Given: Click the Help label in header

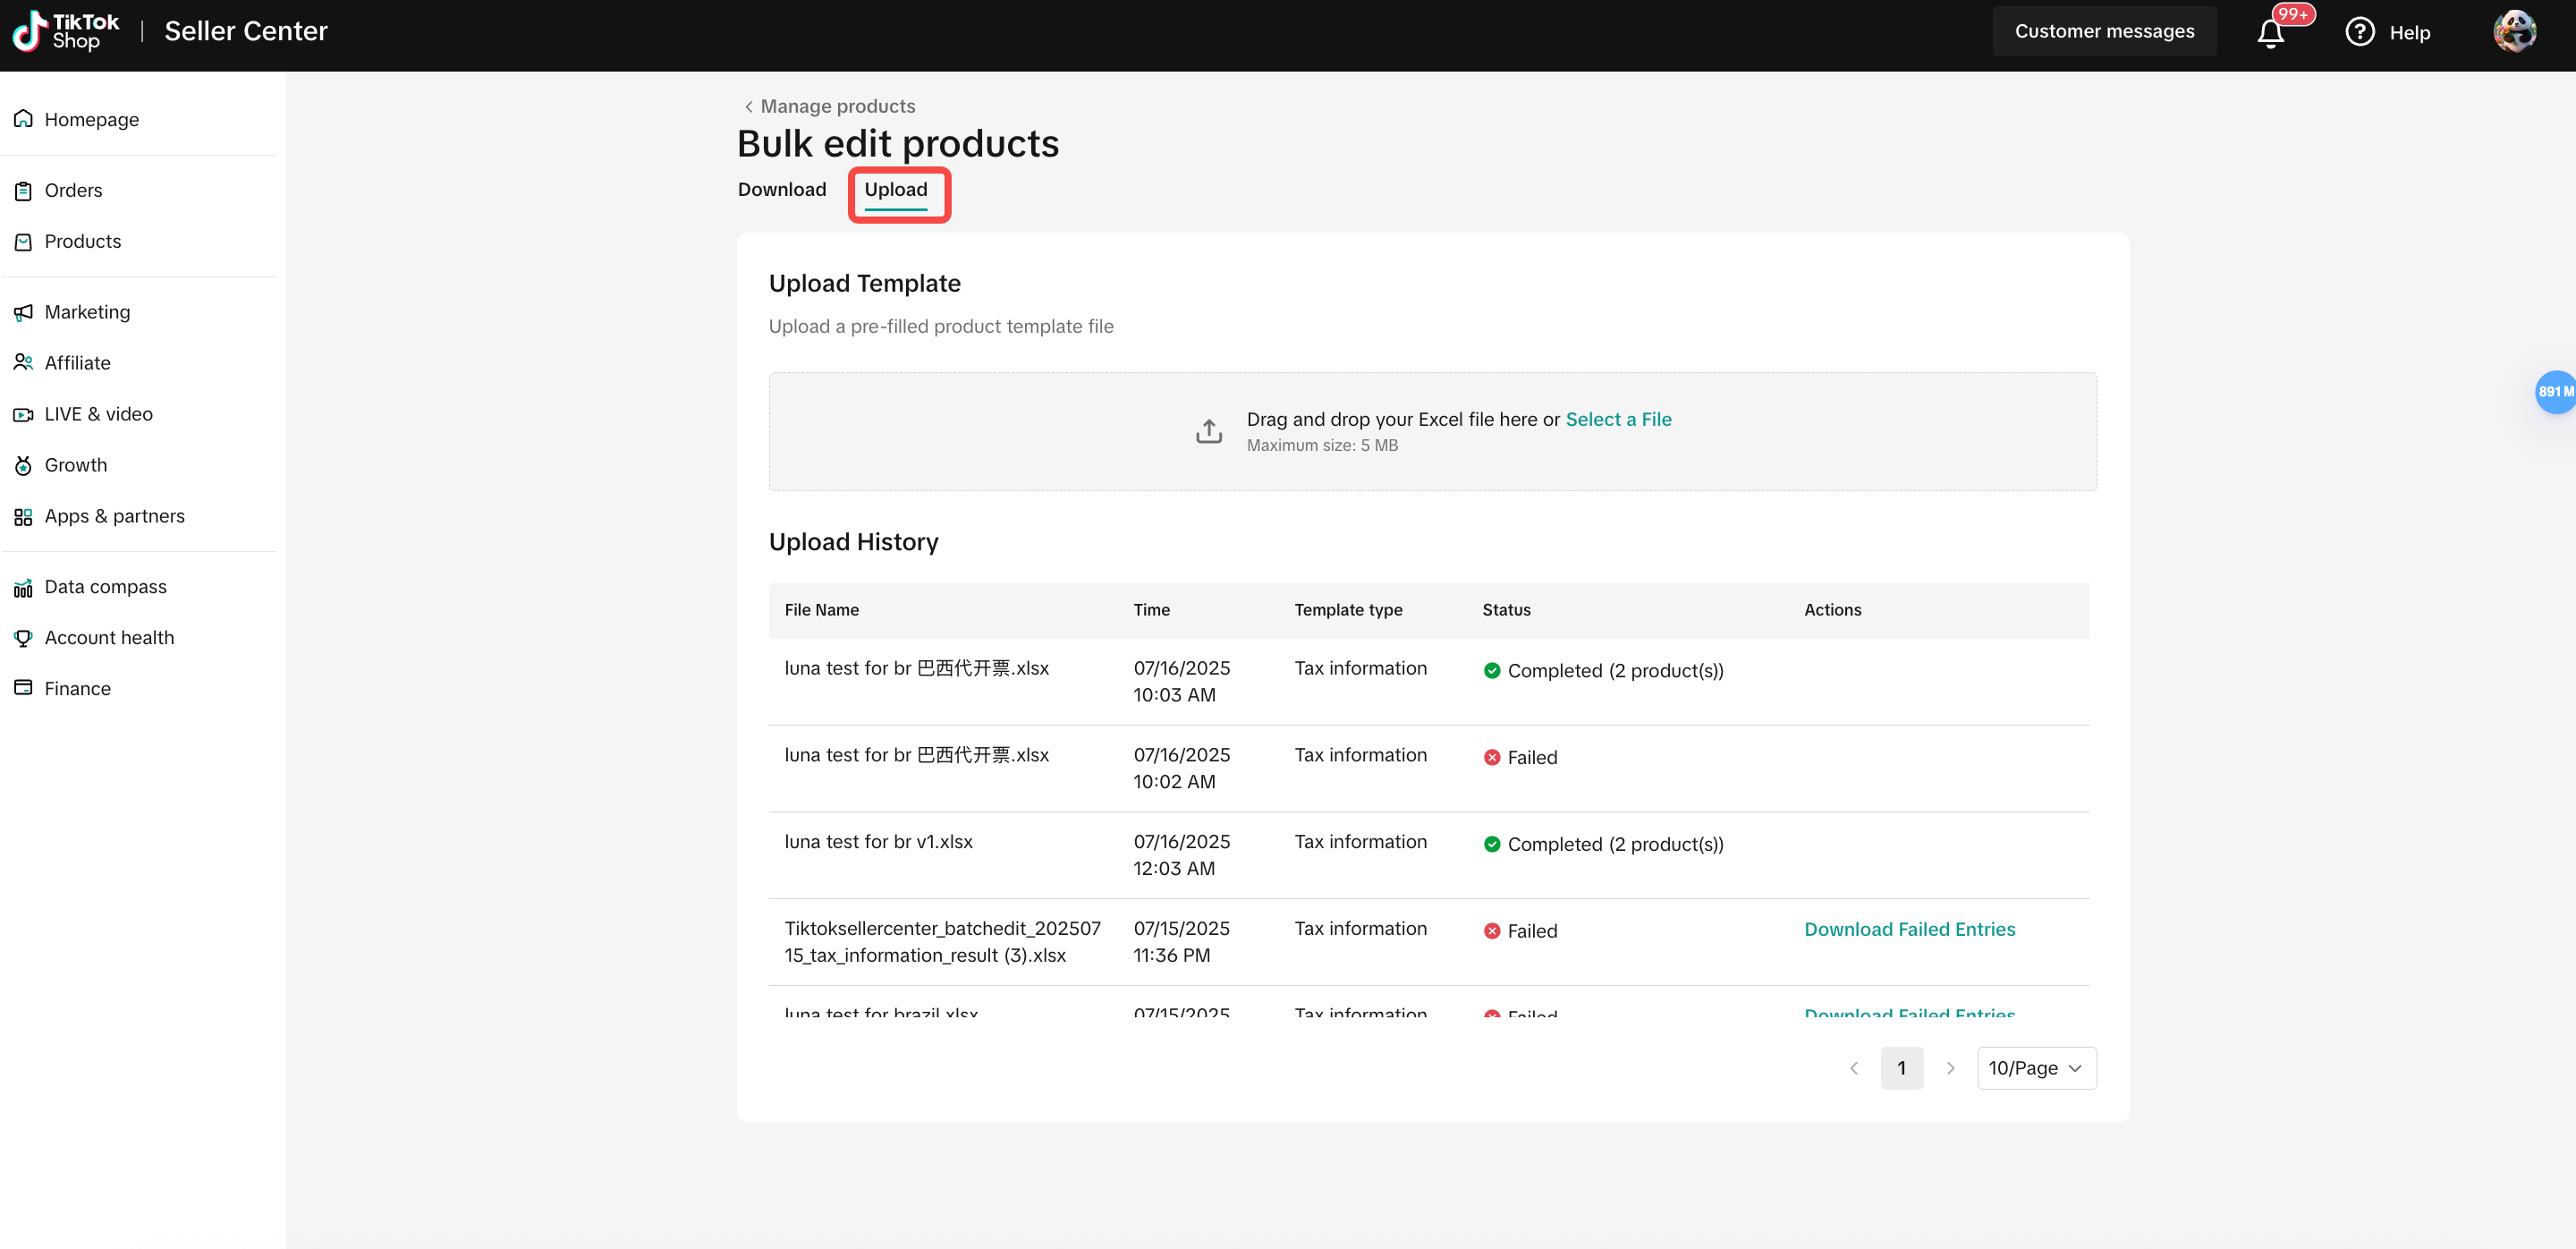Looking at the screenshot, I should pos(2409,32).
